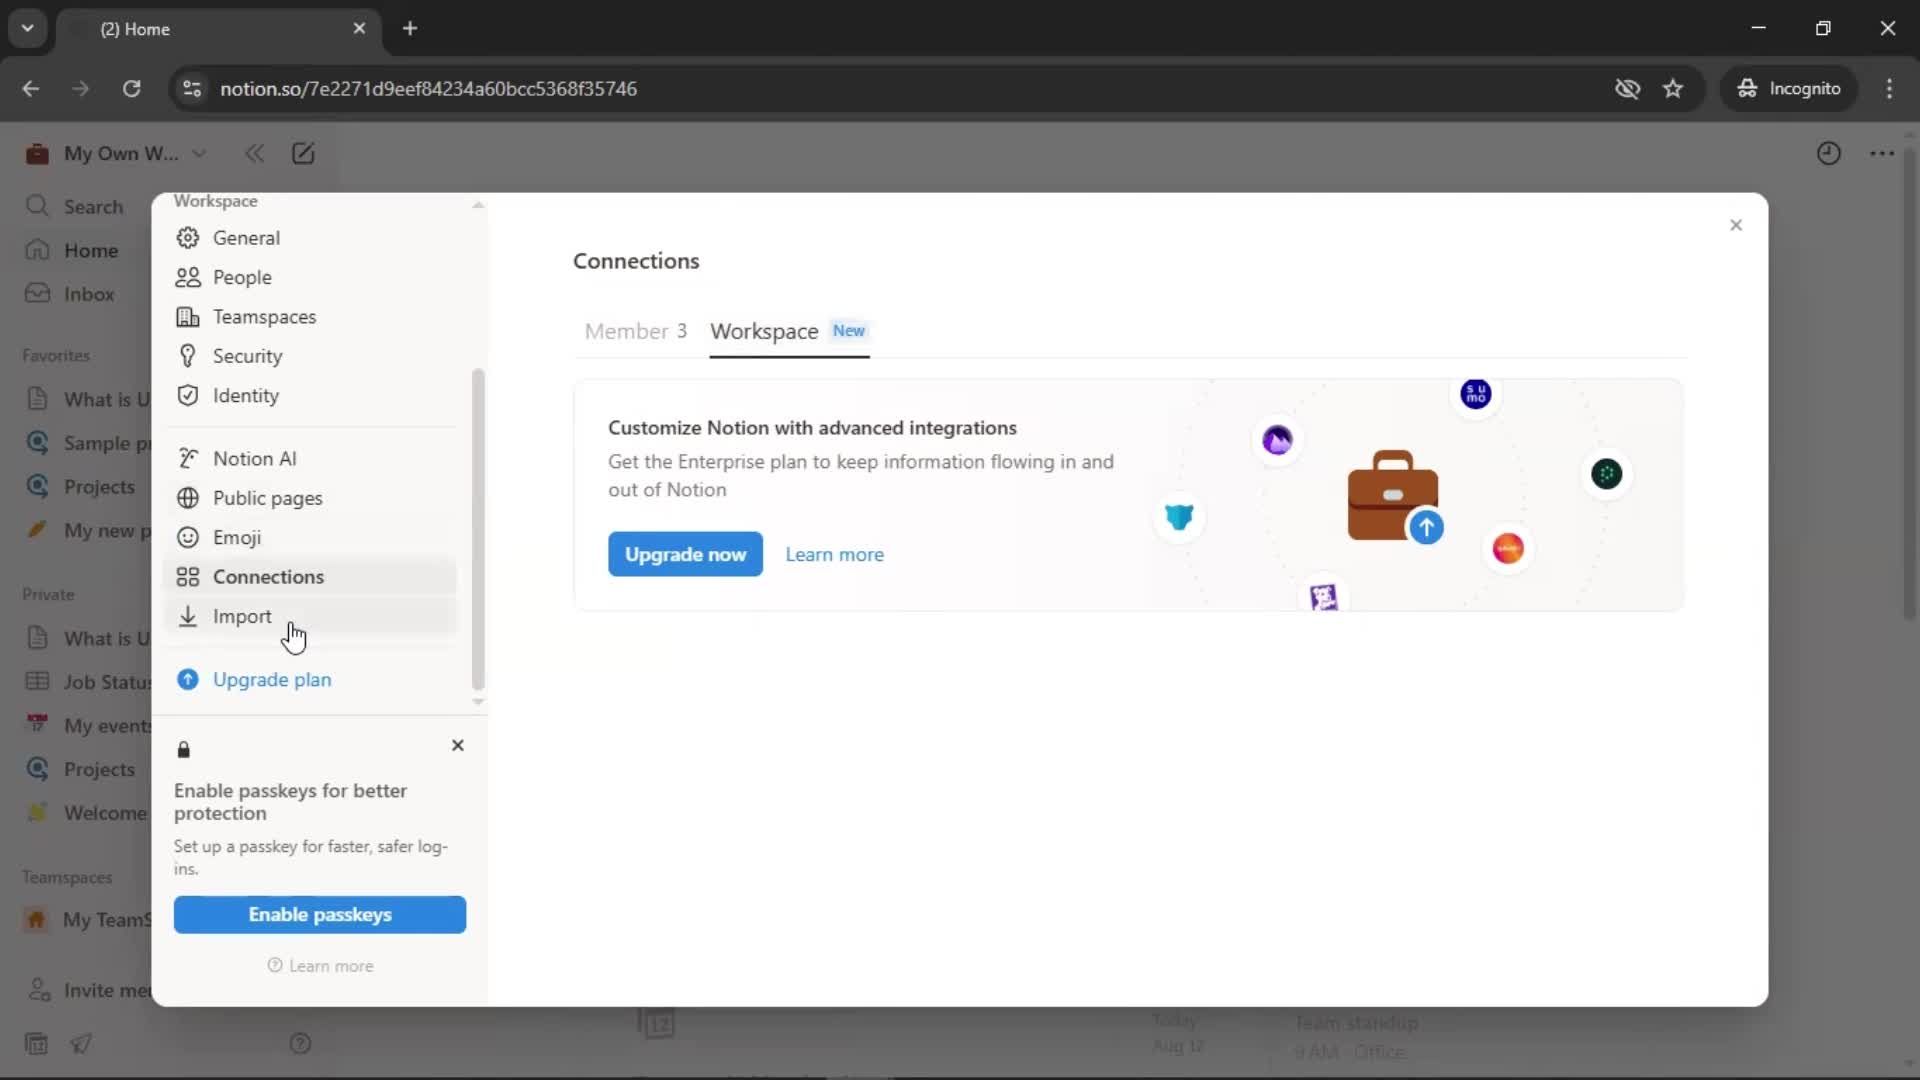
Task: Click the Teamspaces building icon
Action: pos(187,317)
